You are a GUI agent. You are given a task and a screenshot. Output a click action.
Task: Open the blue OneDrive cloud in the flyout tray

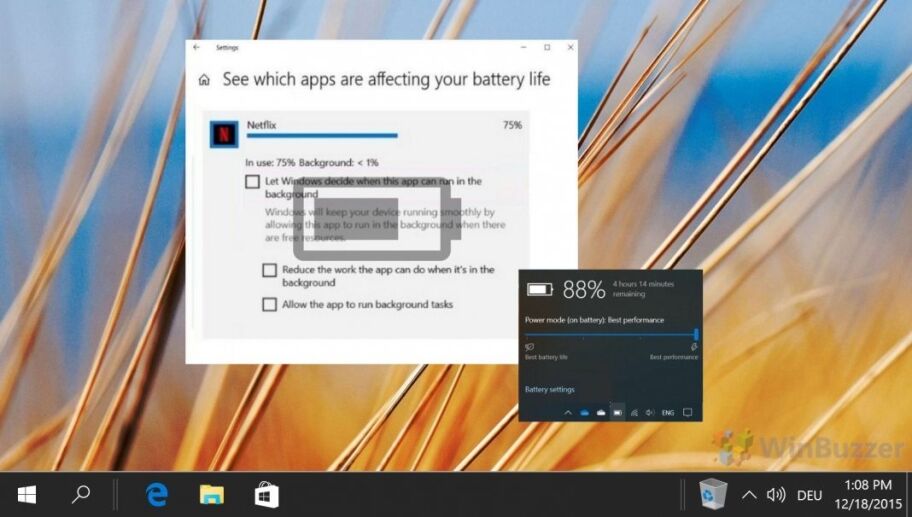[x=585, y=412]
